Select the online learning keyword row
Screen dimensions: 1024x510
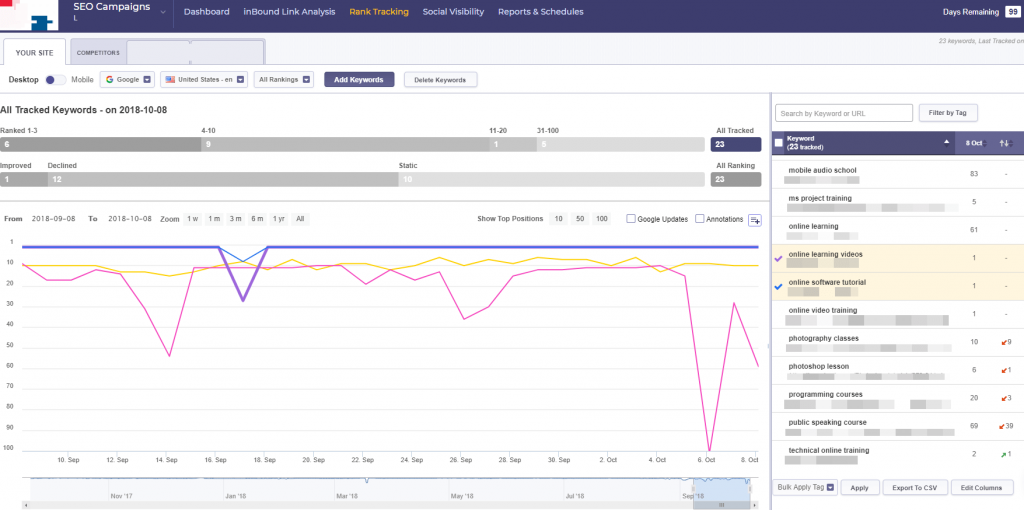[897, 231]
